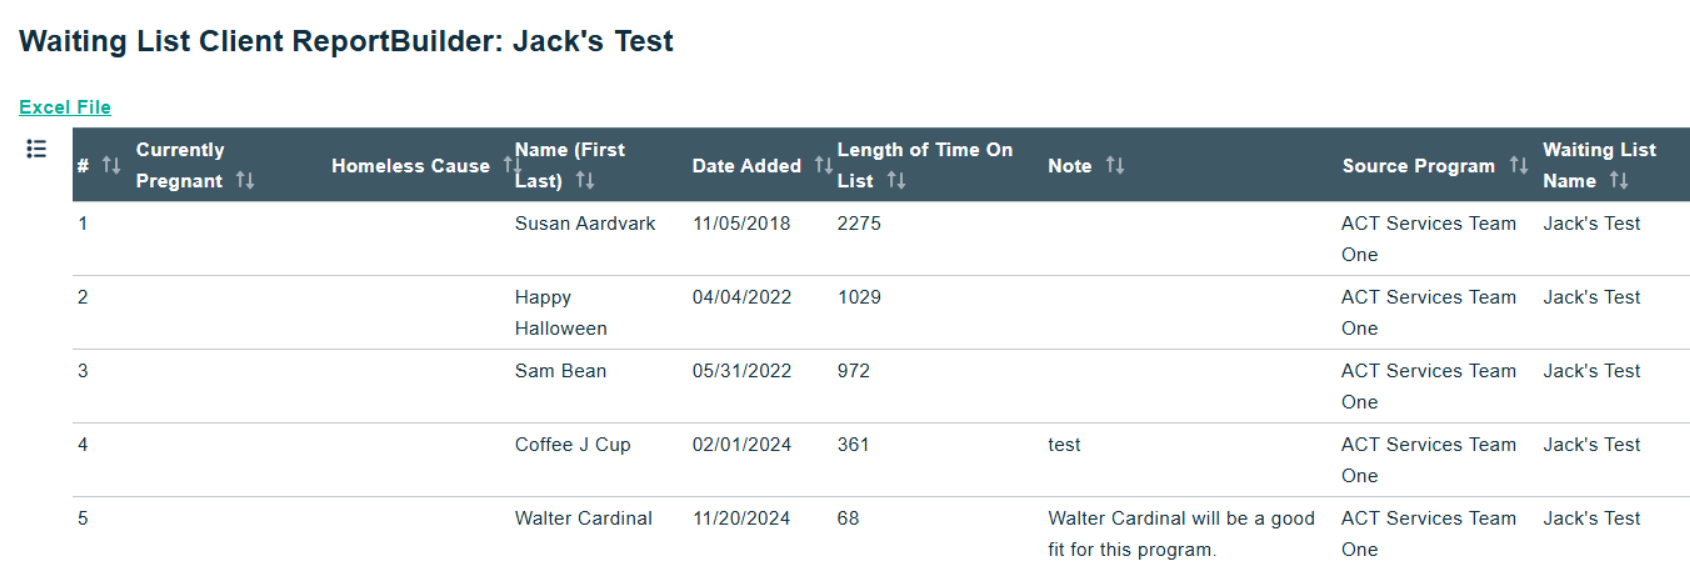The height and width of the screenshot is (569, 1690).
Task: Sort by Name (First Last) arrows
Action: (x=585, y=180)
